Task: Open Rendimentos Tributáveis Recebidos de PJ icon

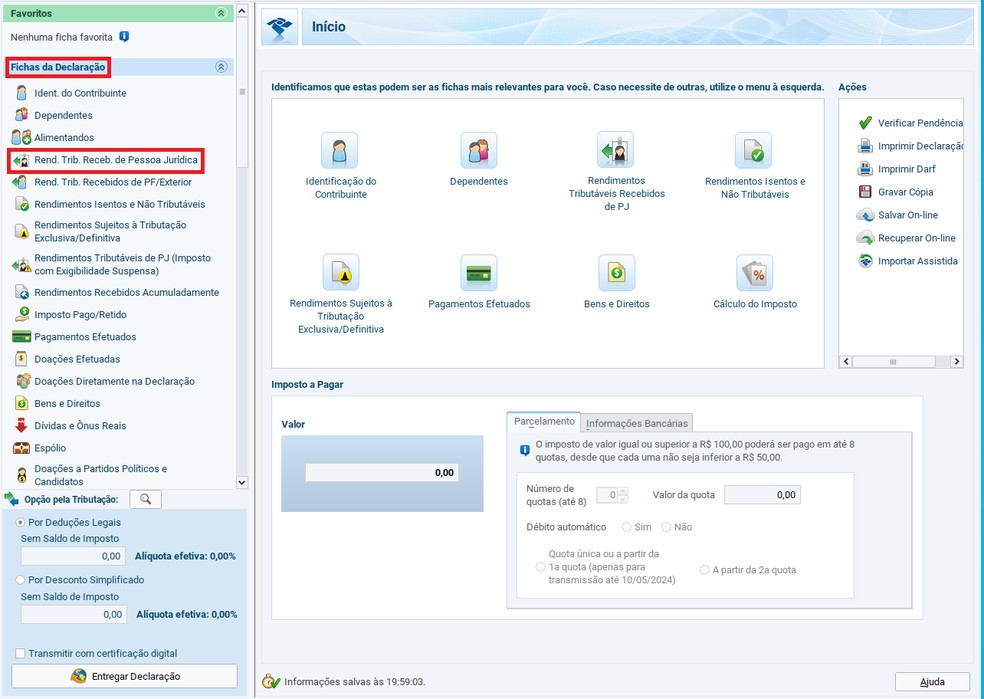Action: [x=615, y=152]
